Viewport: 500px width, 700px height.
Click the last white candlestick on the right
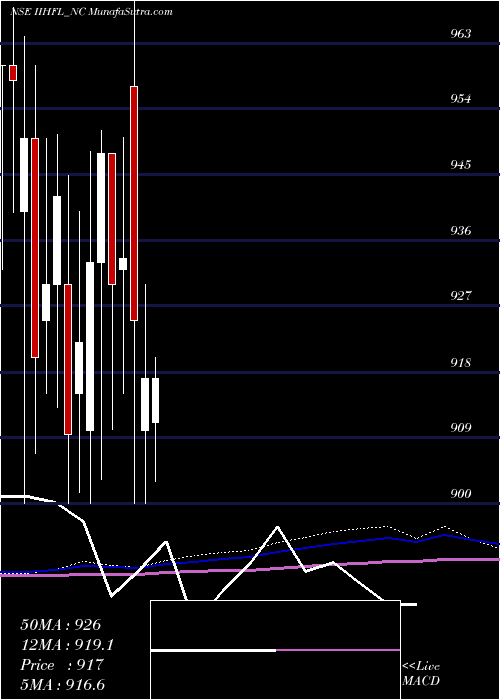pos(155,400)
